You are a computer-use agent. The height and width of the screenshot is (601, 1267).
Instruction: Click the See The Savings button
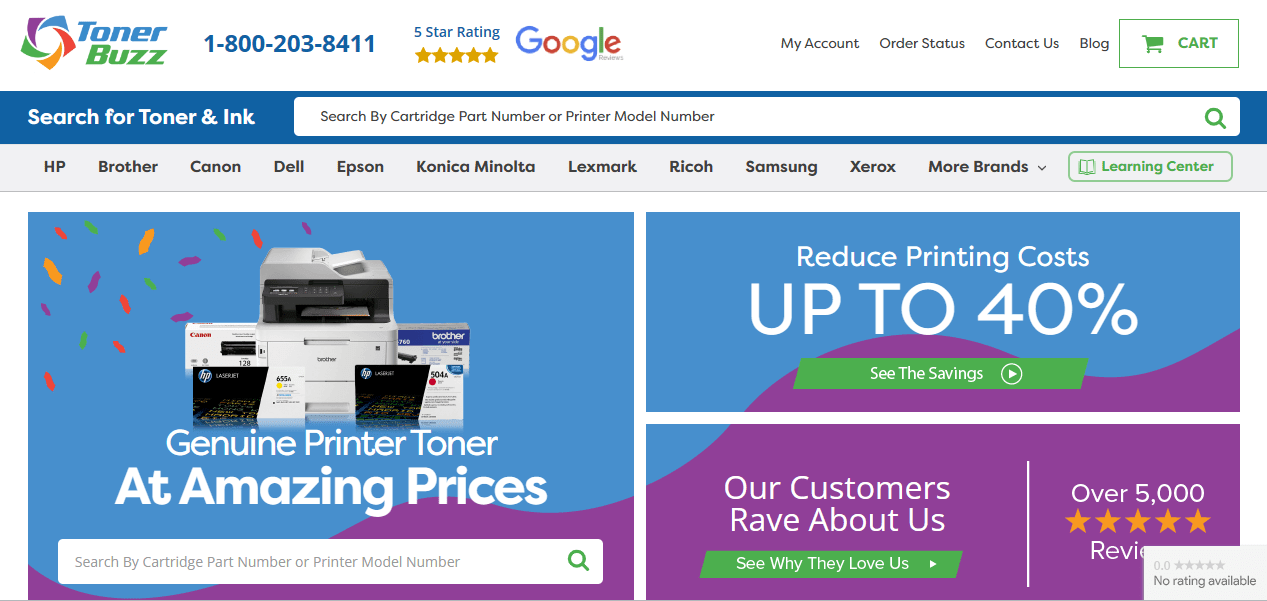[x=940, y=374]
